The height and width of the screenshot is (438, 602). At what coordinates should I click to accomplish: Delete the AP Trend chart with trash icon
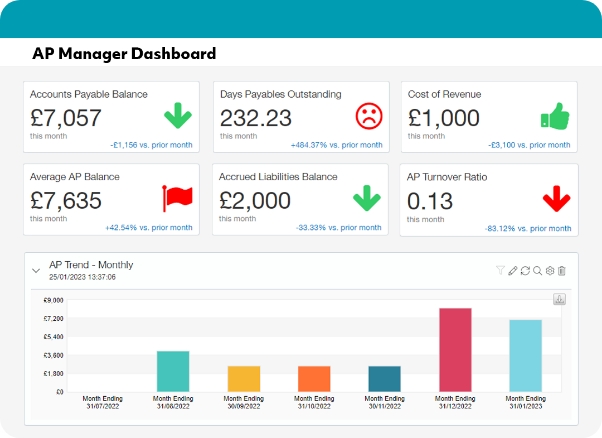pyautogui.click(x=561, y=271)
